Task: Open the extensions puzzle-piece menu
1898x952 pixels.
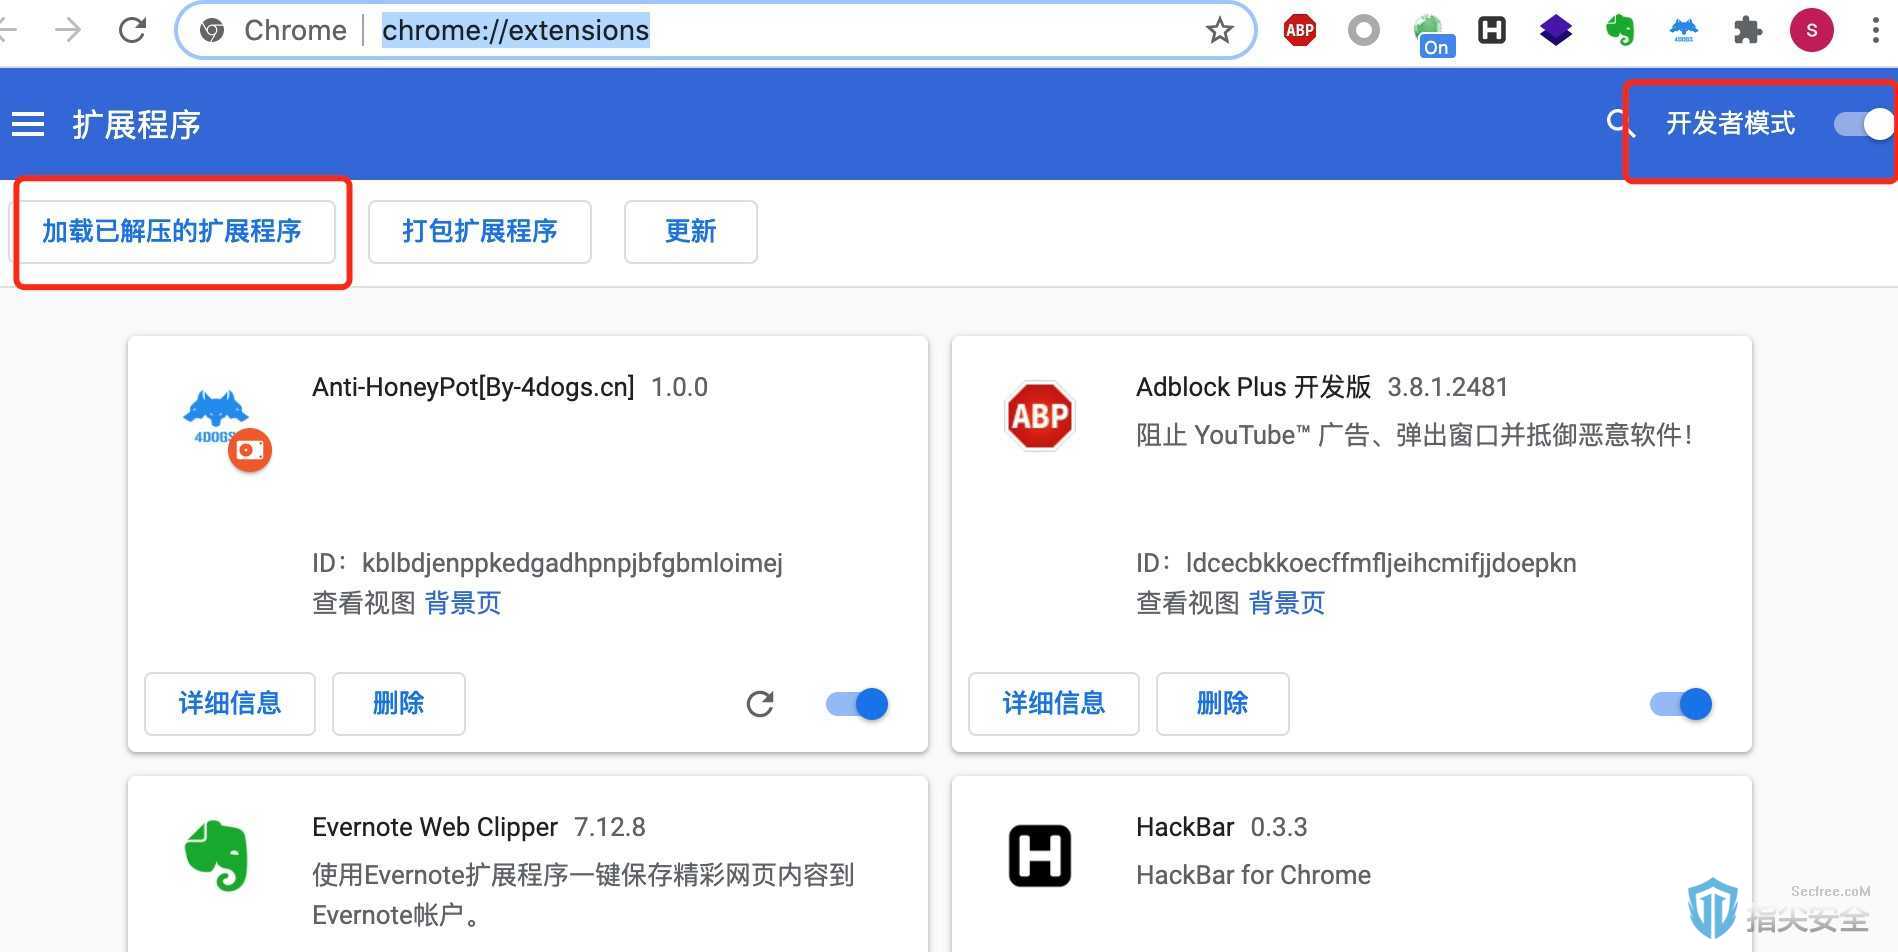Action: (1747, 30)
